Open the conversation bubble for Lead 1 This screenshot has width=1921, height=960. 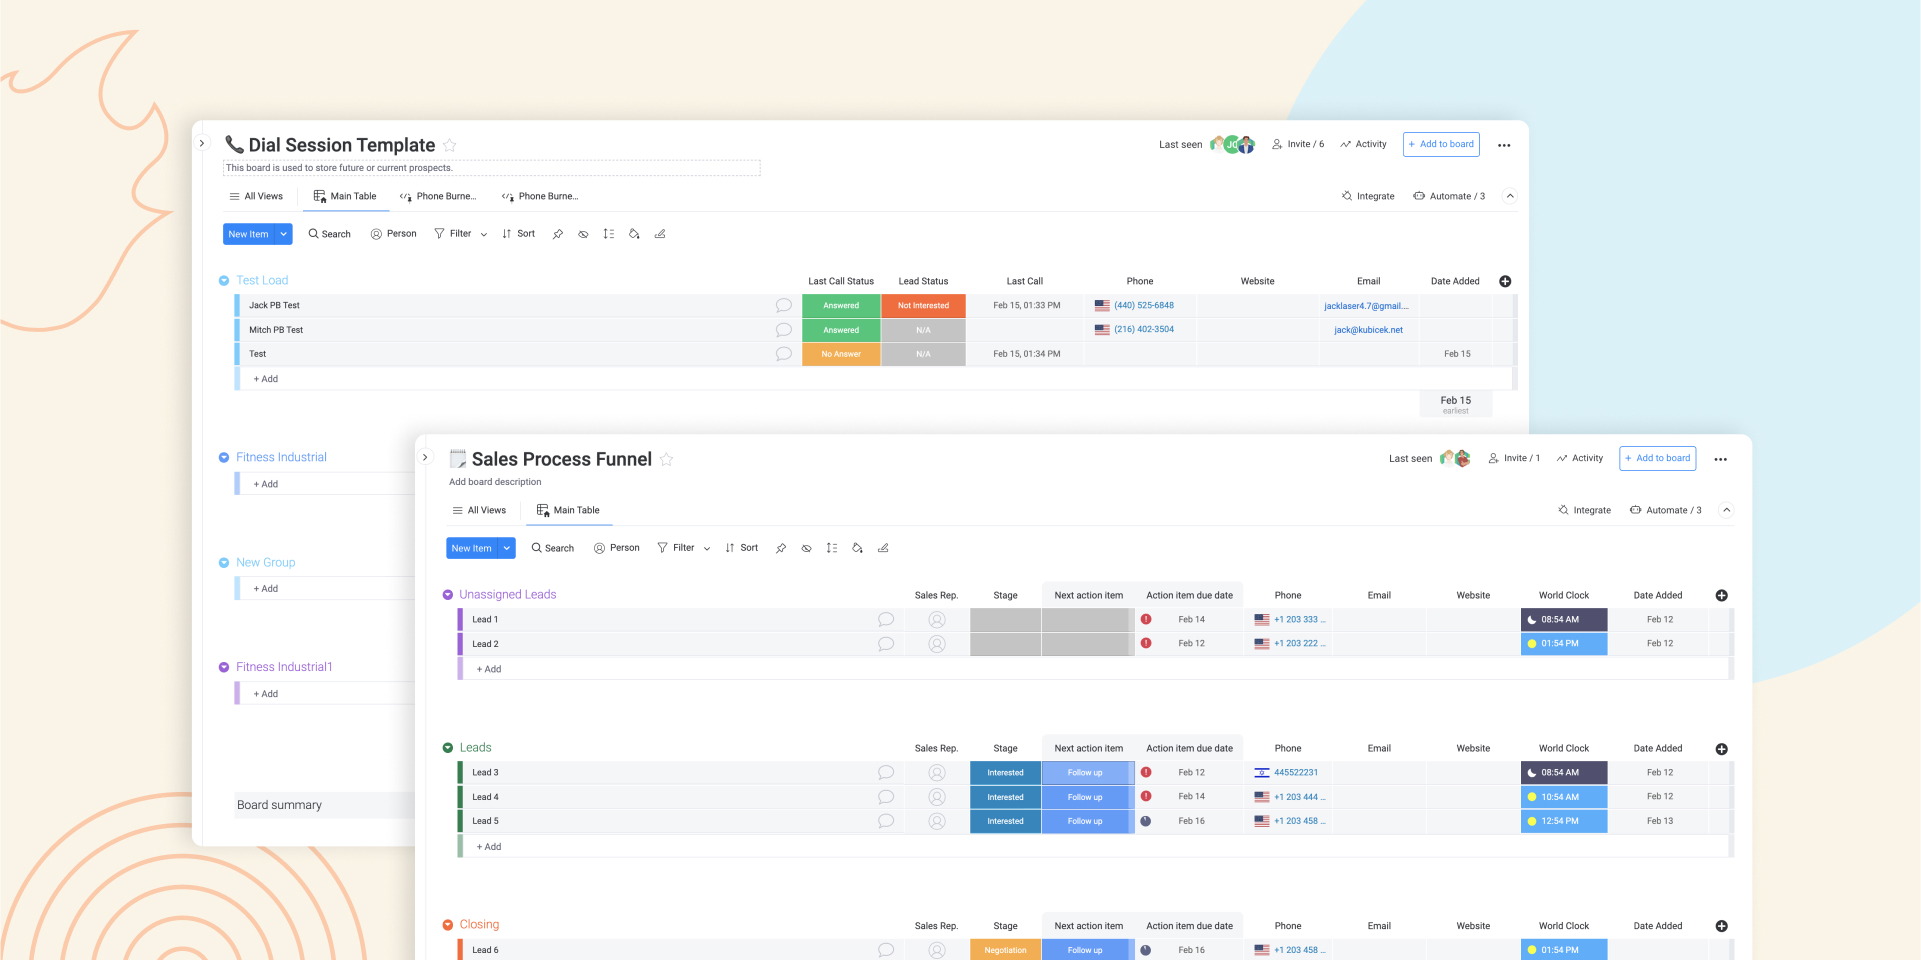(x=886, y=620)
